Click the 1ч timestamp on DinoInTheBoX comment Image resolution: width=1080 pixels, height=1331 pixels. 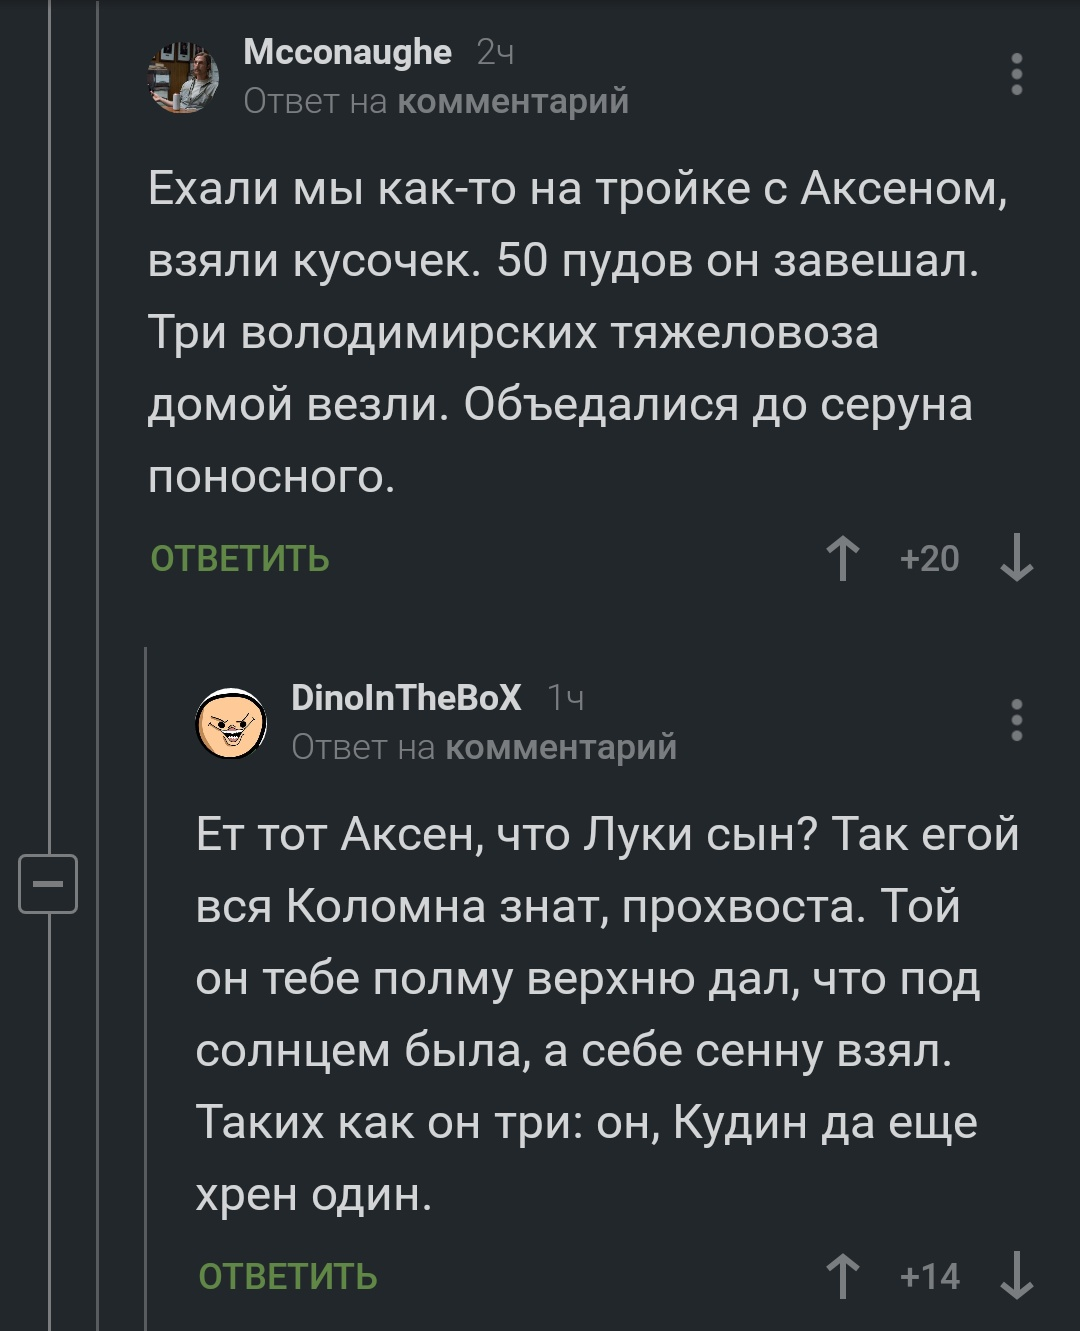click(565, 698)
